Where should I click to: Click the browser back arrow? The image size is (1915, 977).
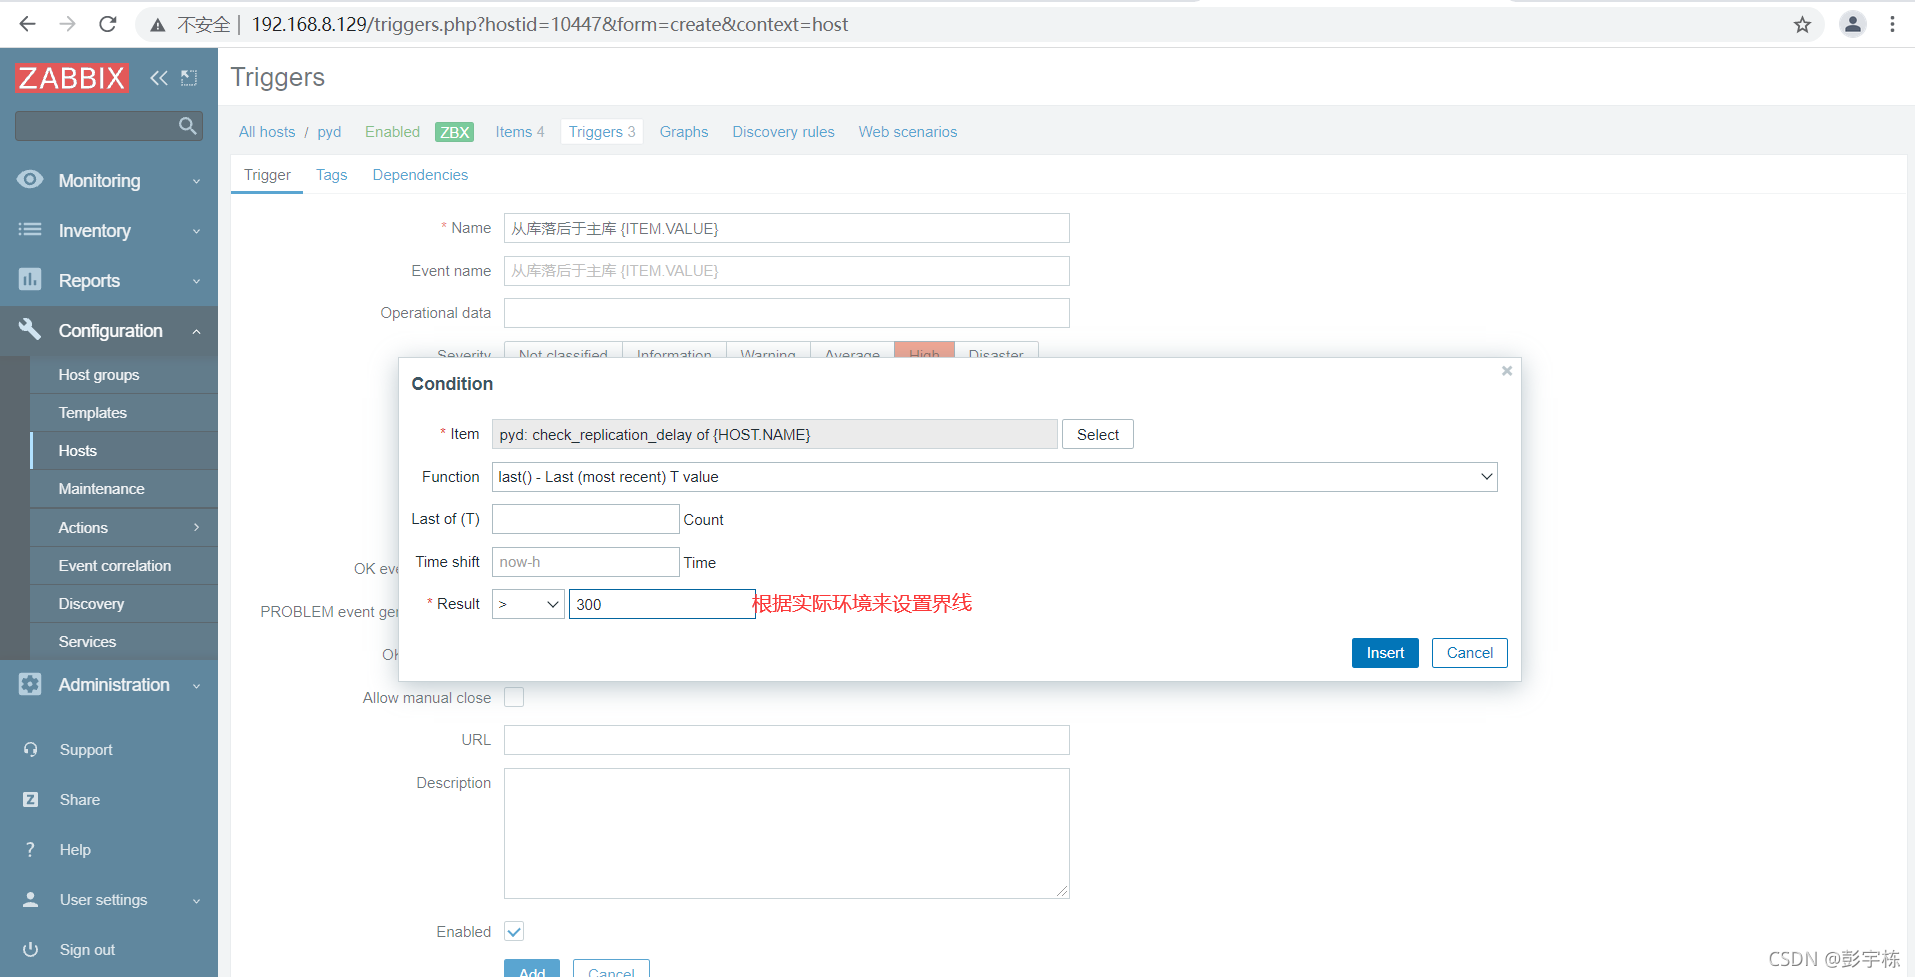tap(28, 24)
